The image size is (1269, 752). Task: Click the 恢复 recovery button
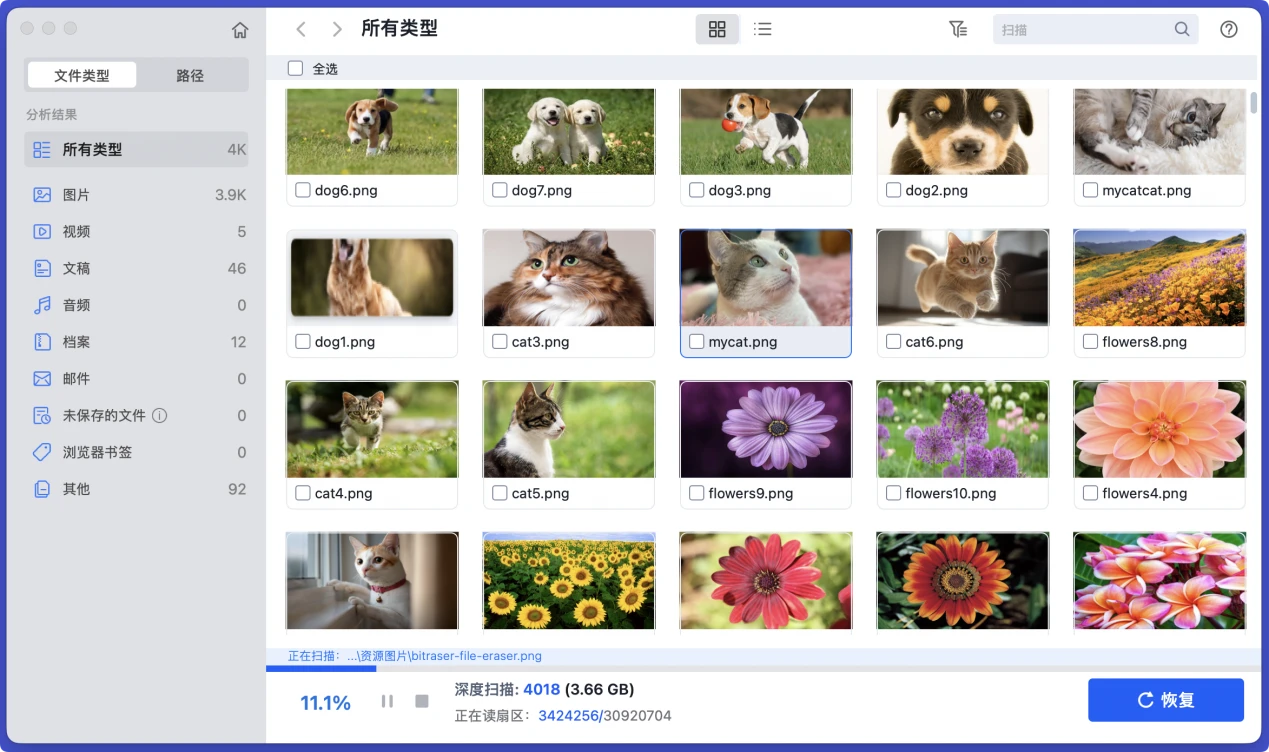[1166, 700]
